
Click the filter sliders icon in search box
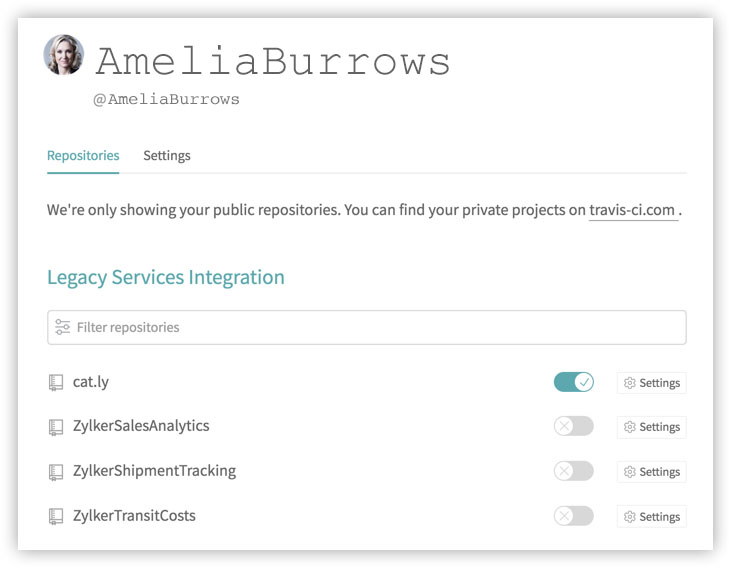(x=62, y=327)
